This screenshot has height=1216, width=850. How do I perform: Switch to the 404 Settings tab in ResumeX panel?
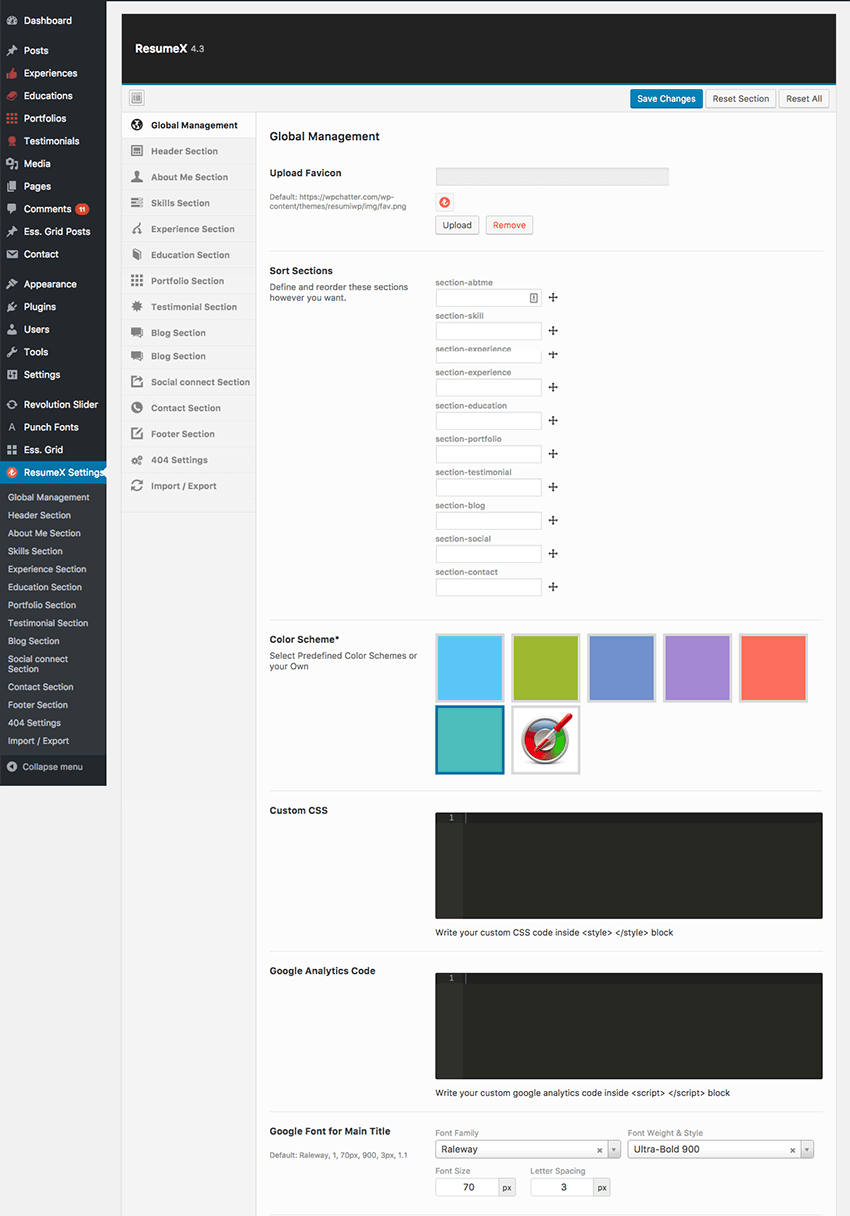tap(189, 460)
